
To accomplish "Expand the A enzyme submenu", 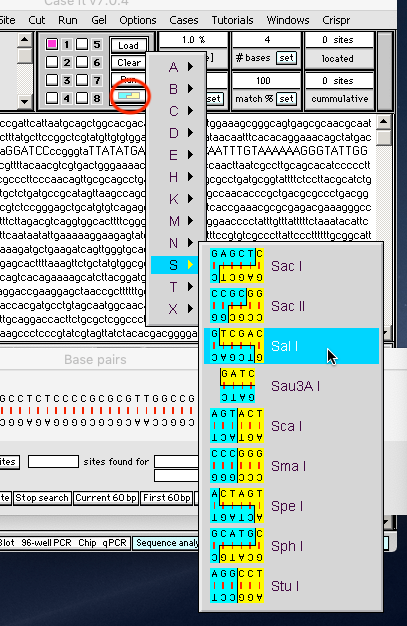I will [x=176, y=67].
